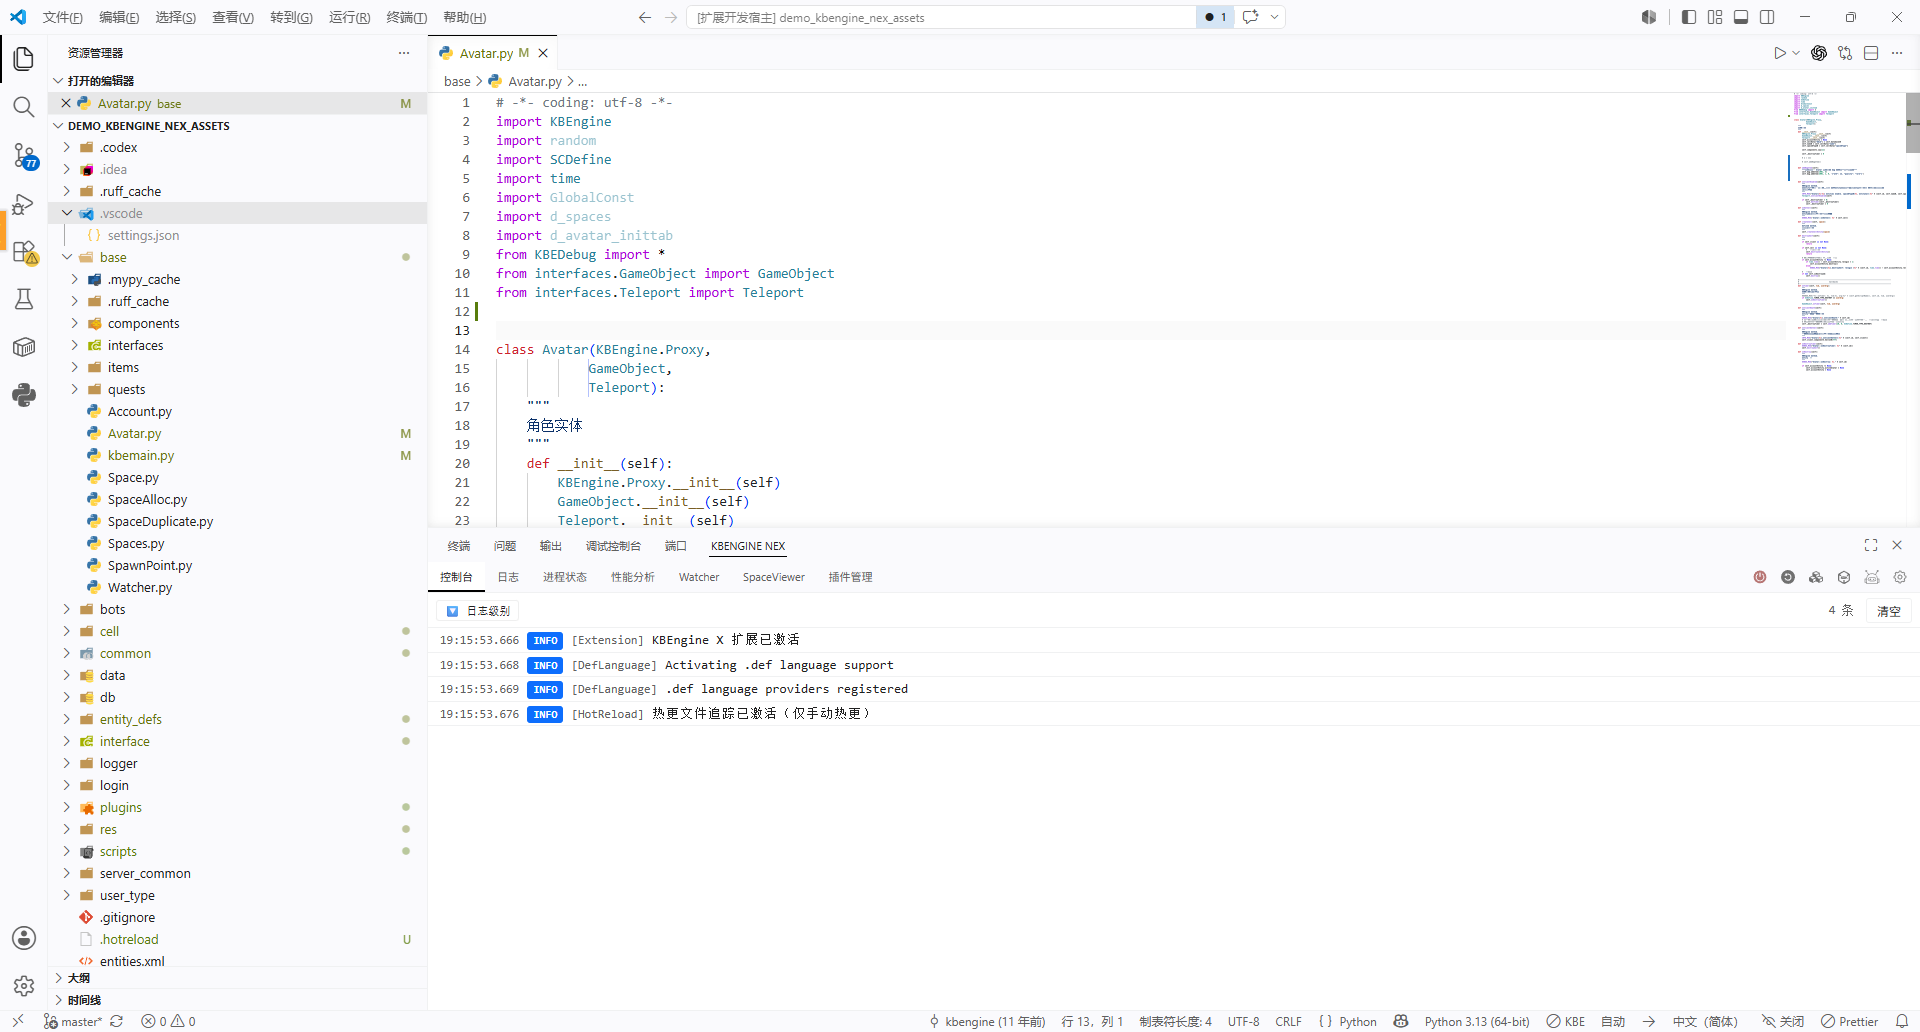Open the run button dropdown arrow
Image resolution: width=1920 pixels, height=1032 pixels.
tap(1796, 53)
